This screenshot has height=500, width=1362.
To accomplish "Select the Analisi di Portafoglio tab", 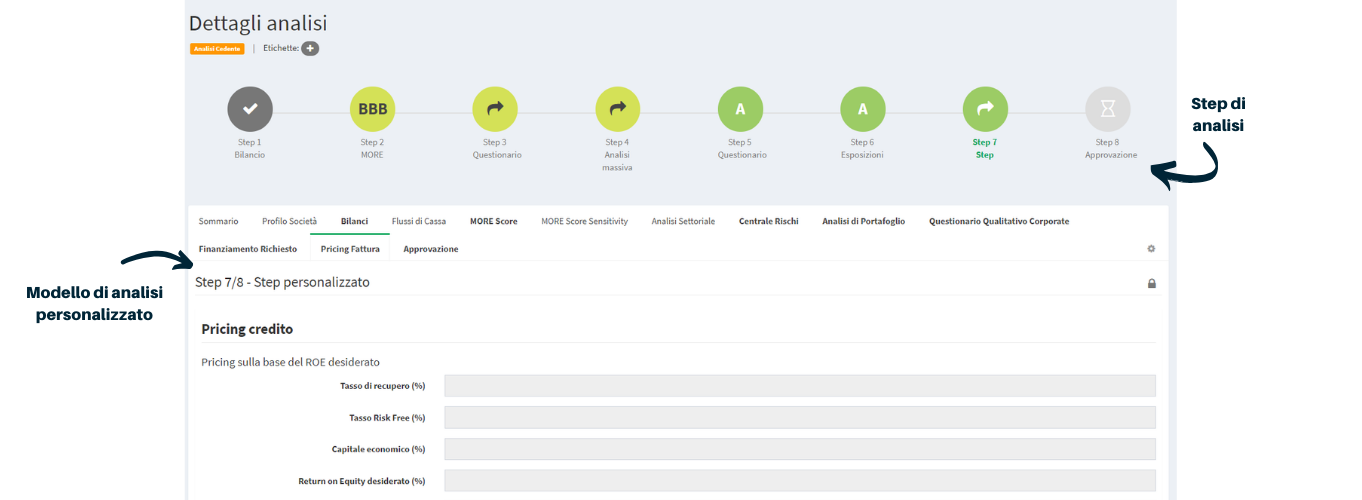I will (x=864, y=221).
